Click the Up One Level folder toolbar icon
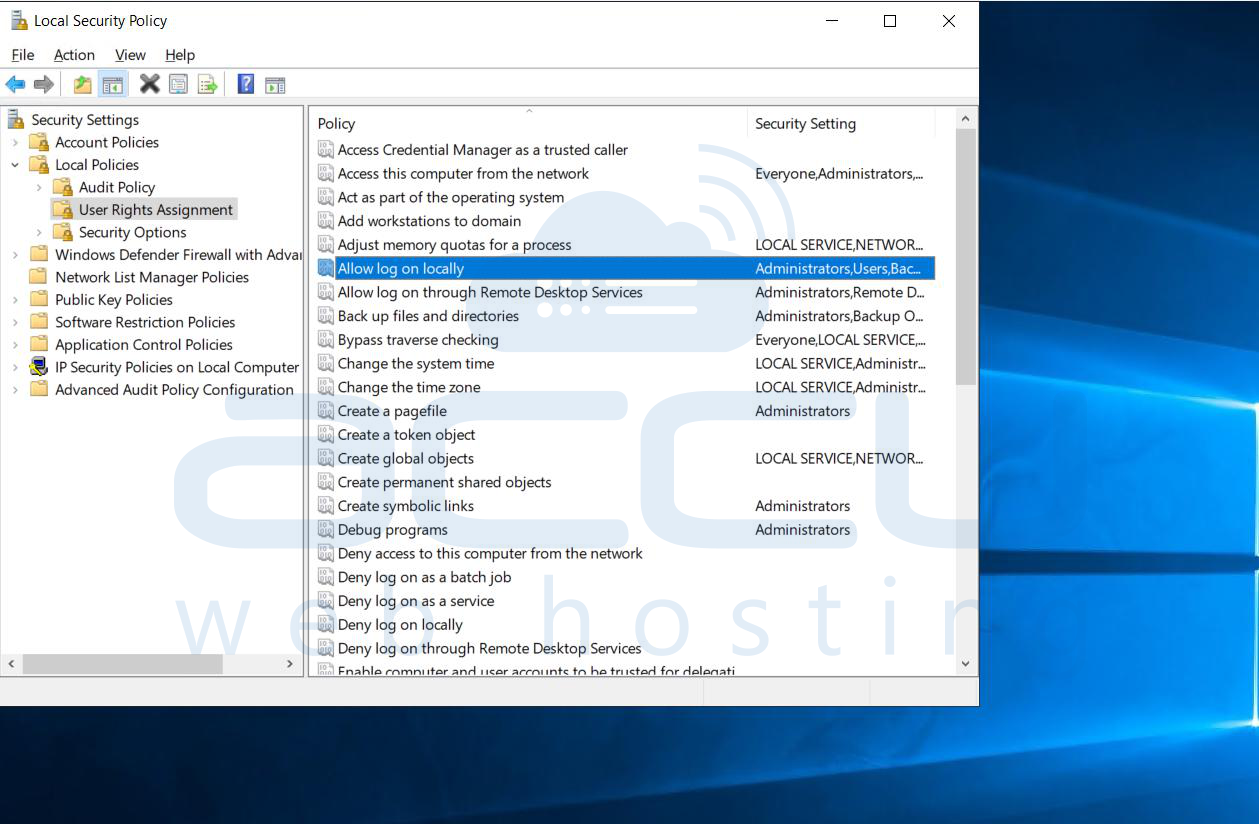1259x824 pixels. (83, 84)
